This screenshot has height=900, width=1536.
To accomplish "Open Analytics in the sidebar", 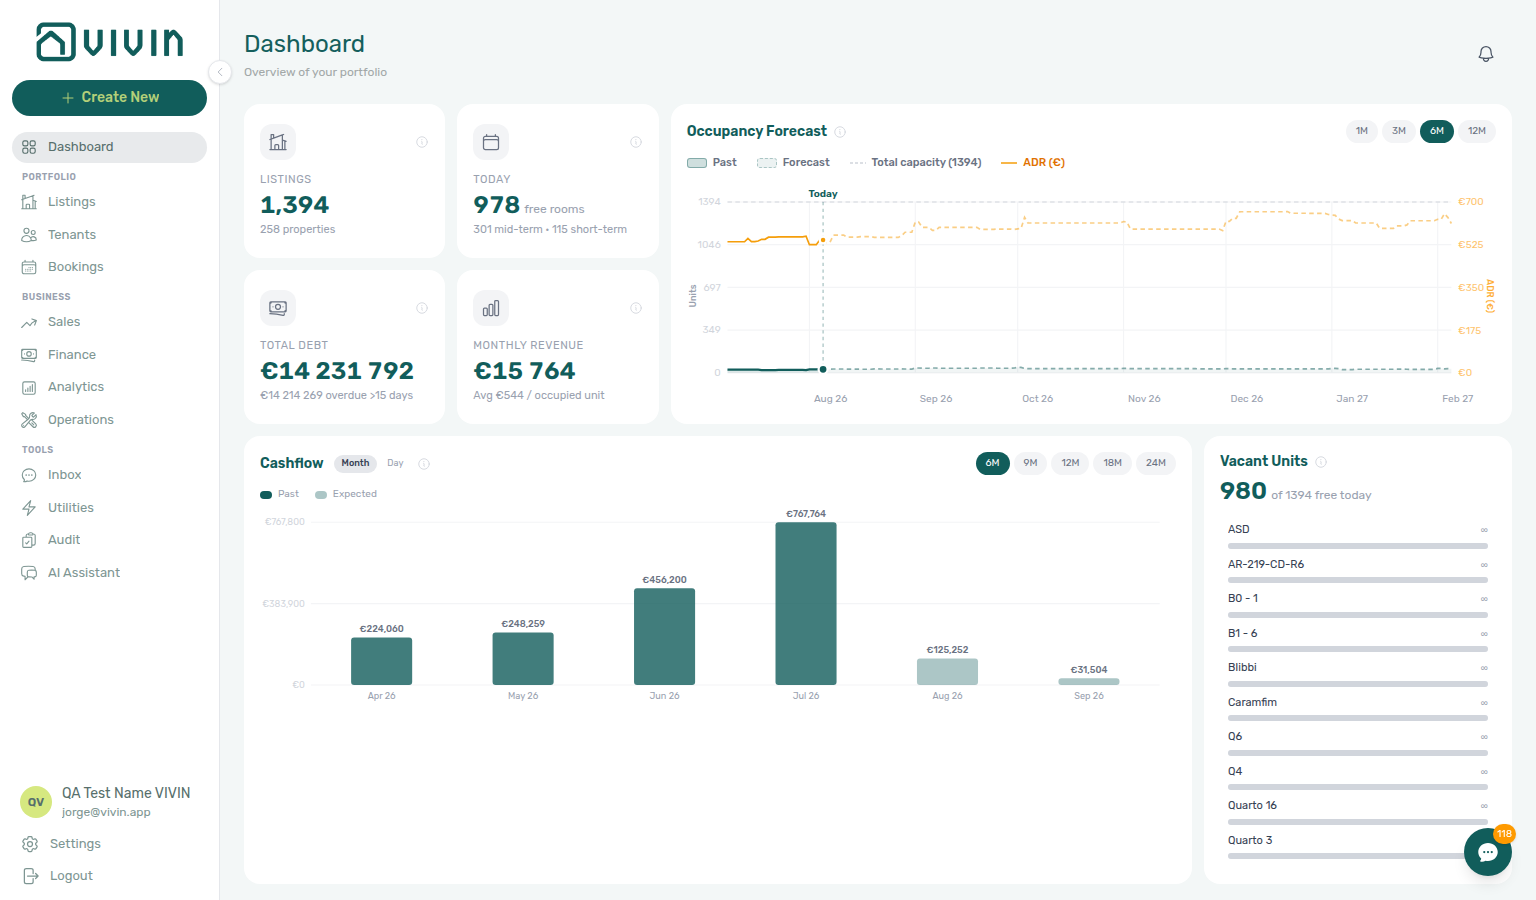I will pos(109,387).
